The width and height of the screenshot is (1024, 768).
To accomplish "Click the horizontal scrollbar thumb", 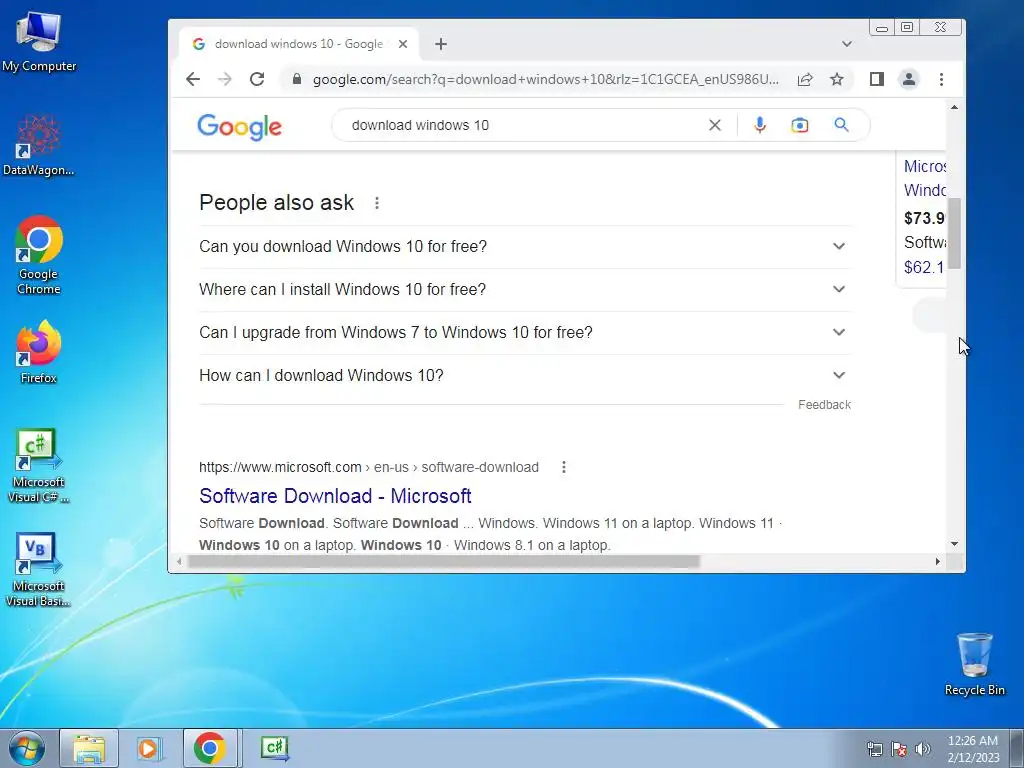I will [x=443, y=562].
